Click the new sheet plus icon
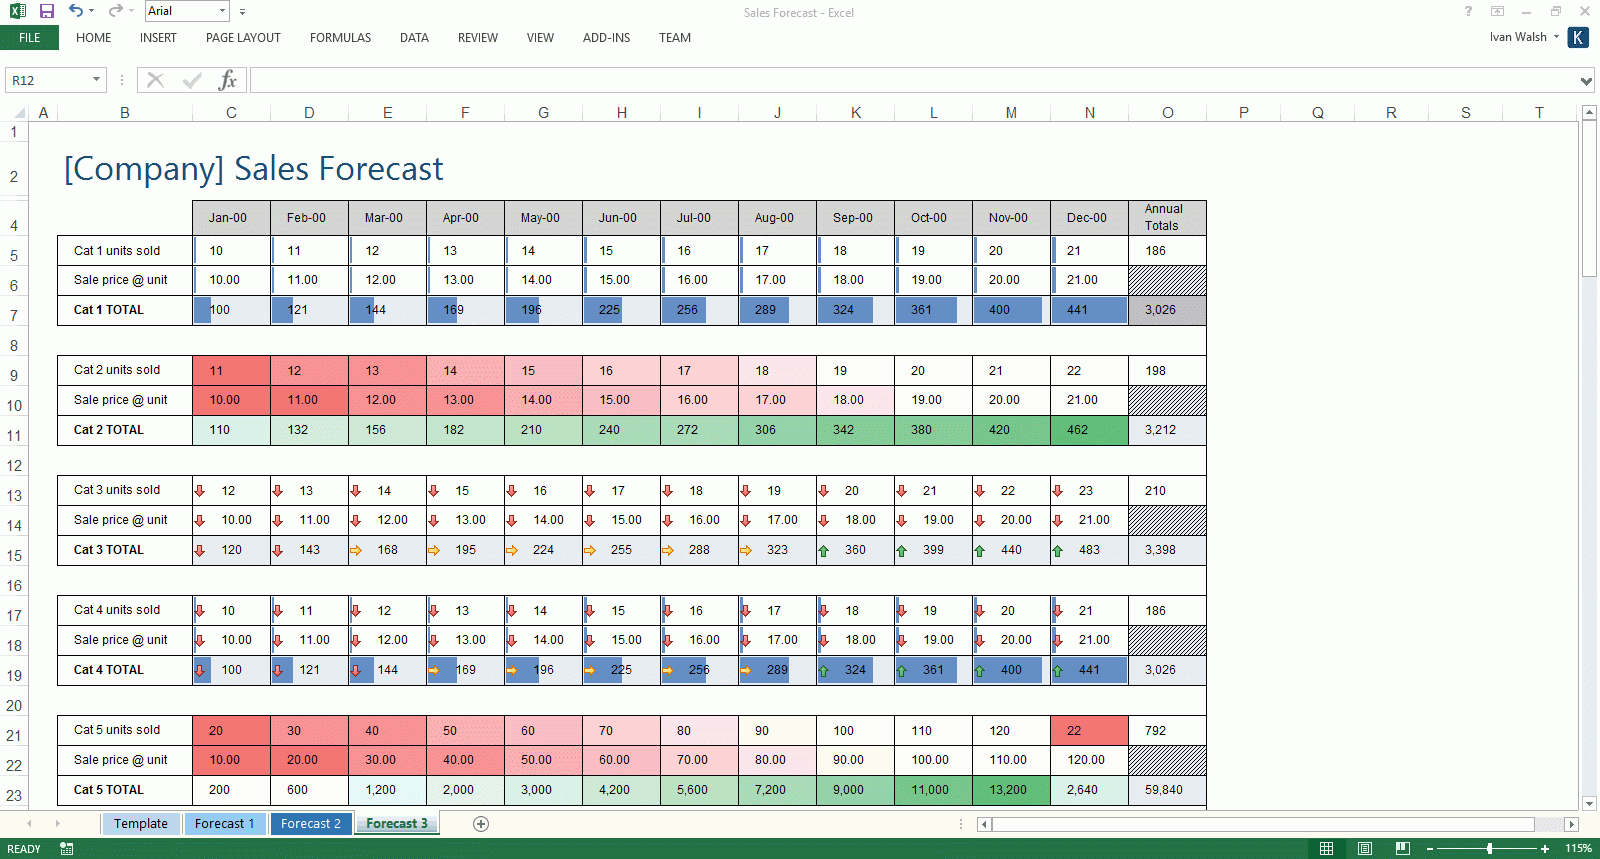The width and height of the screenshot is (1600, 859). (481, 824)
